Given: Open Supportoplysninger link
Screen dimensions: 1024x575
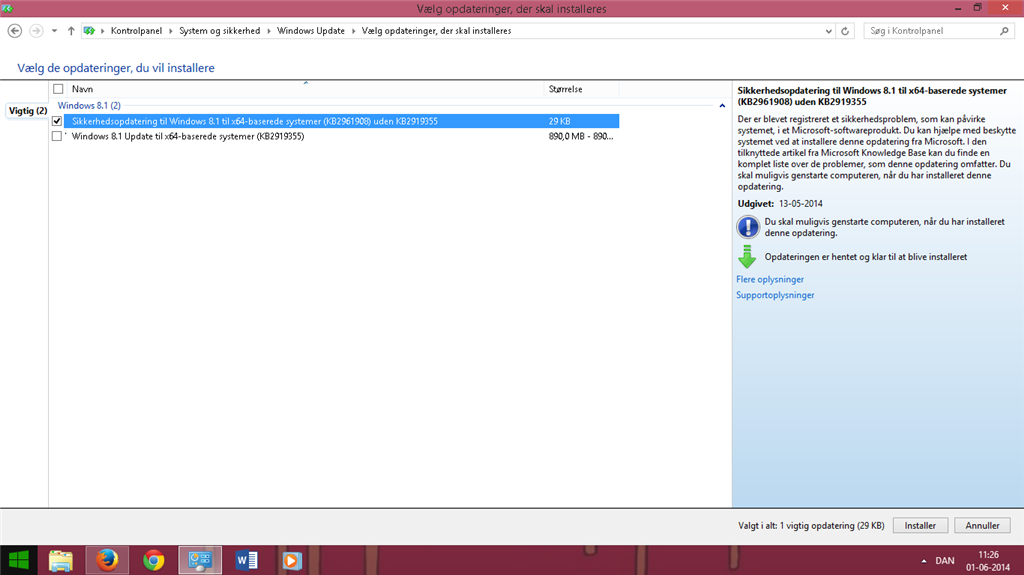Looking at the screenshot, I should pos(775,295).
